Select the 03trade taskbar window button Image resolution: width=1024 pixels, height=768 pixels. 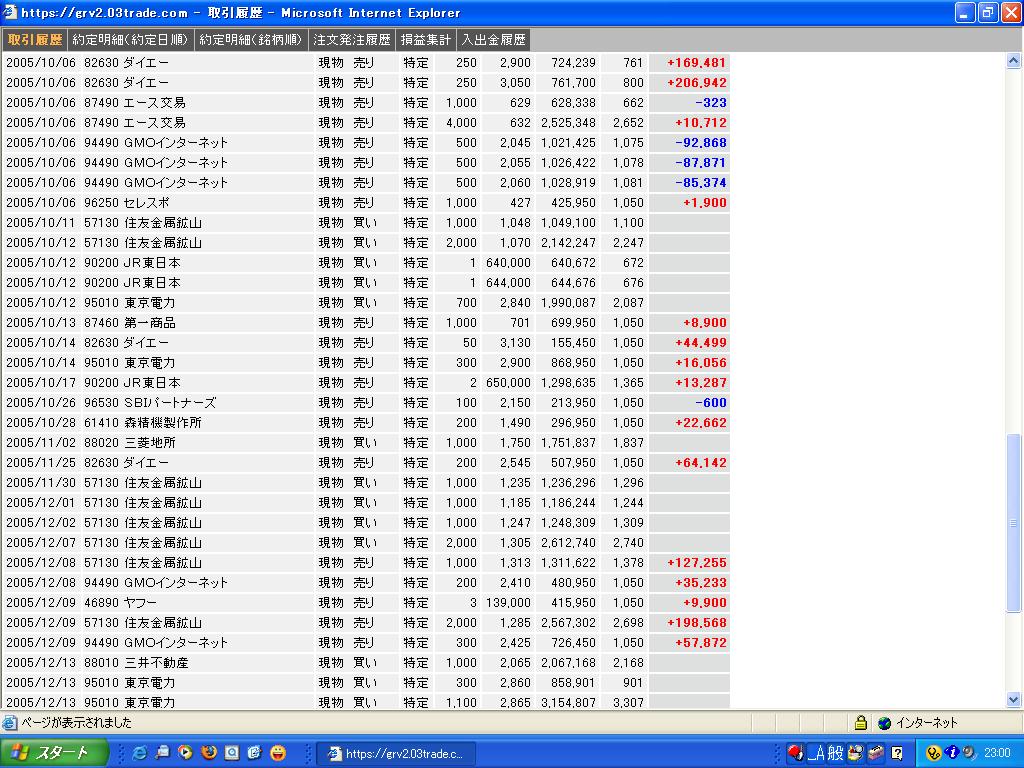tap(396, 753)
